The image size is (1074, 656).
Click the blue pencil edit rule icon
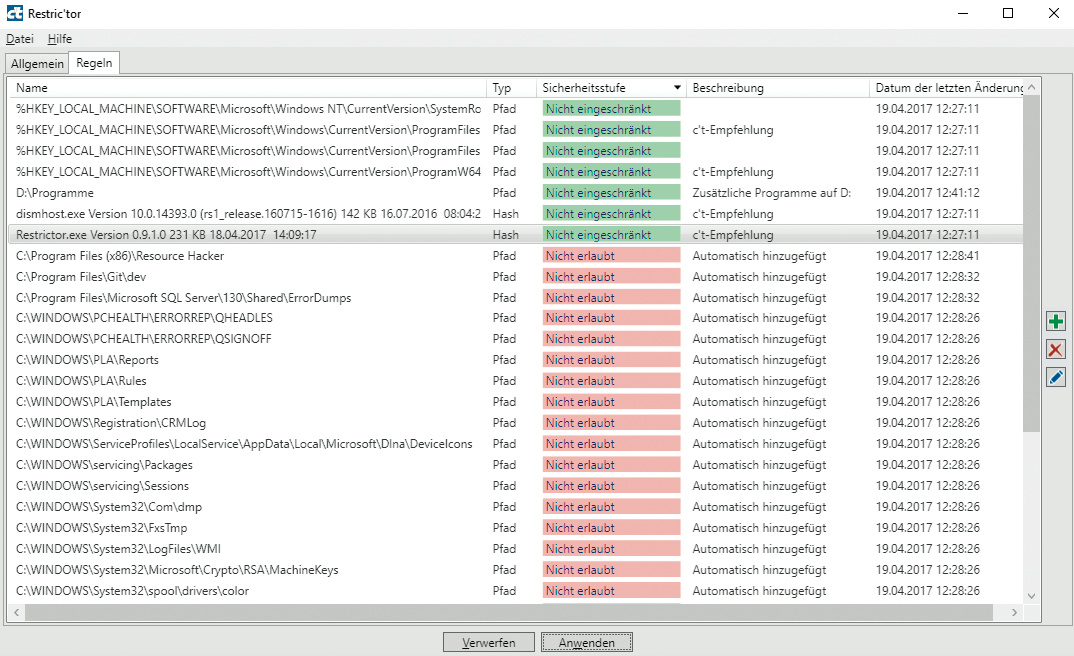click(x=1055, y=377)
